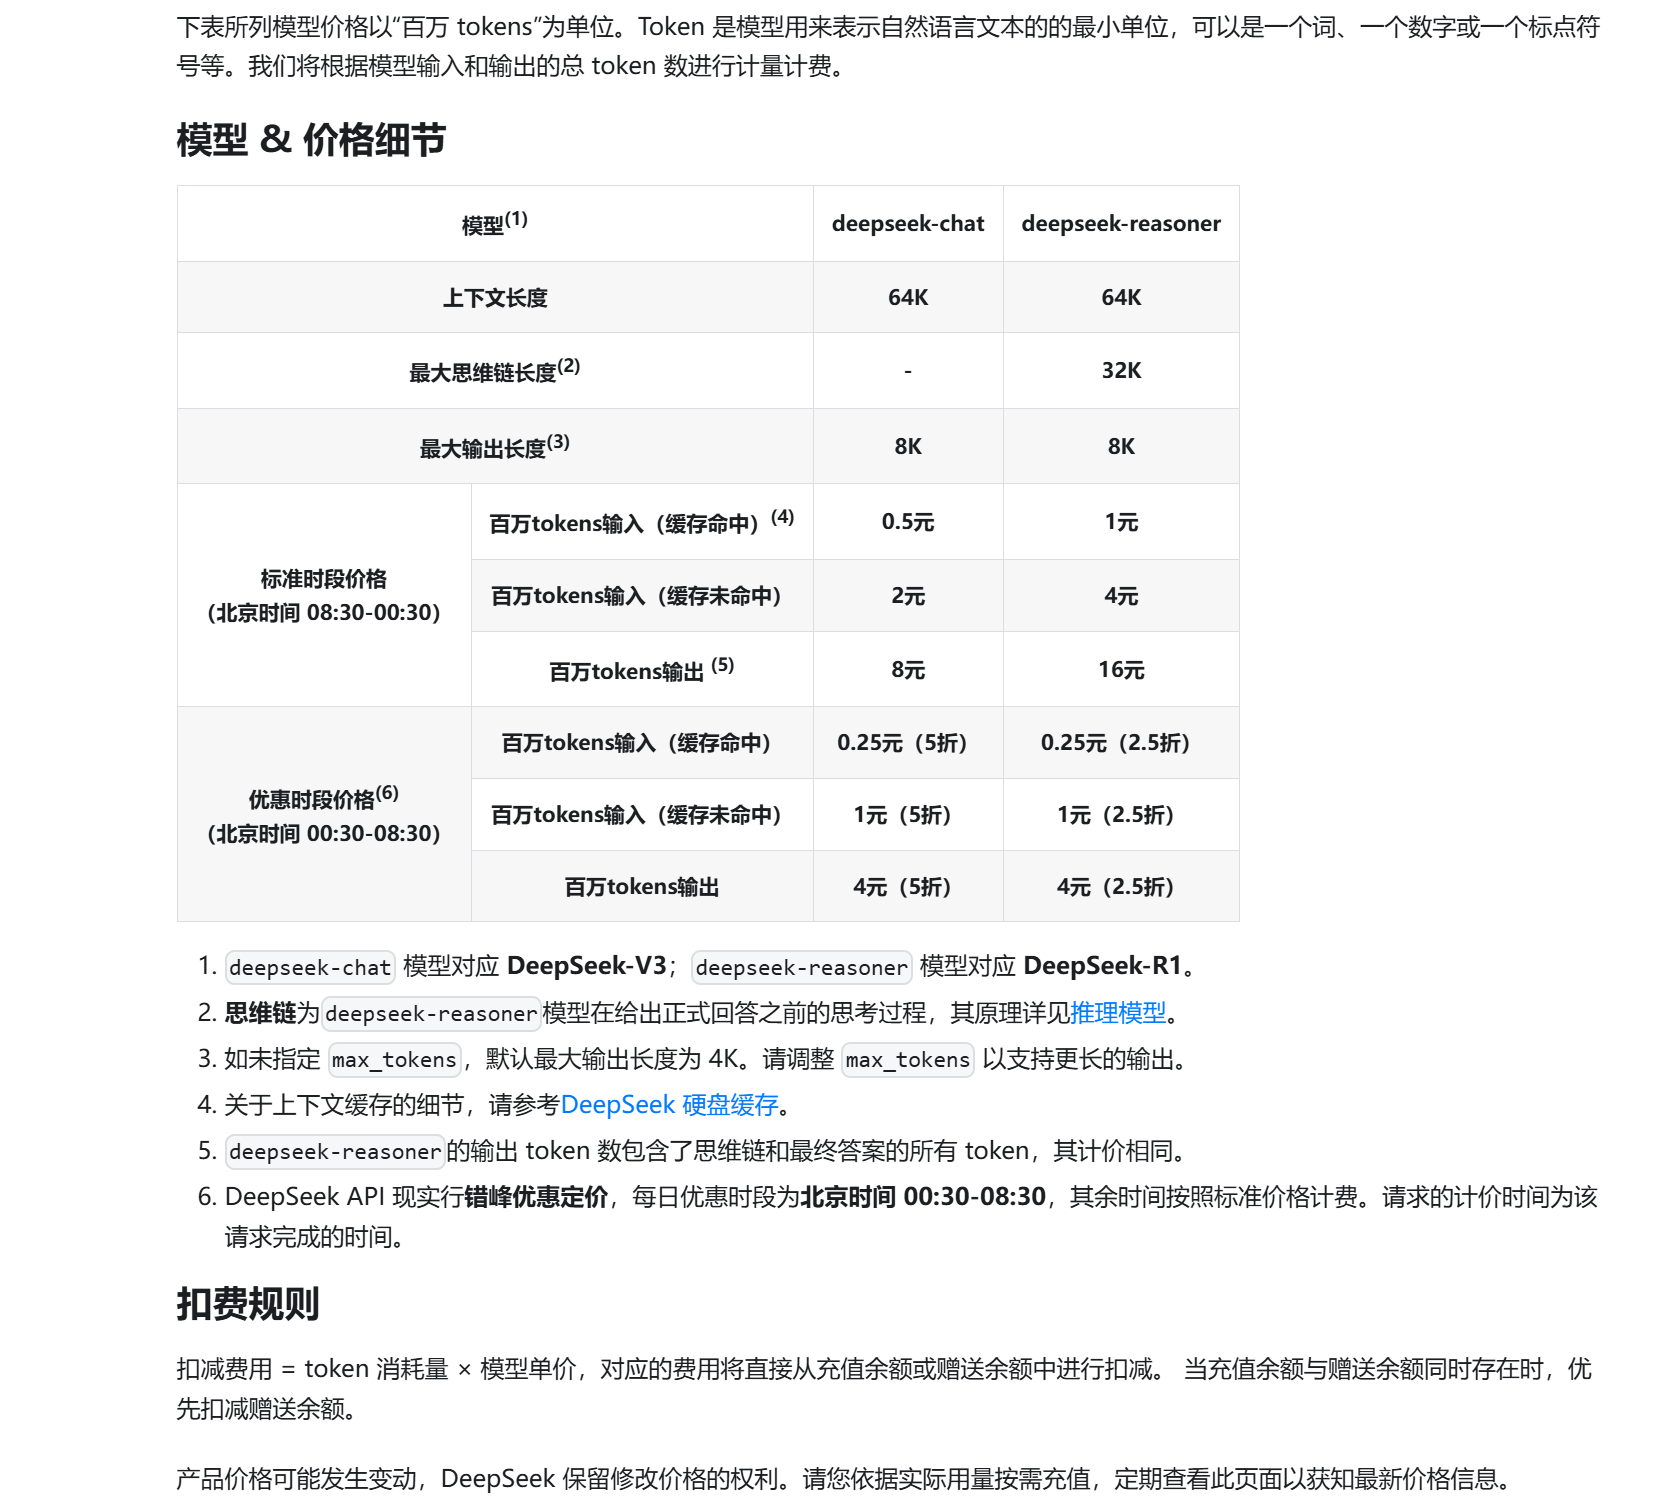Viewport: 1671px width, 1505px height.
Task: Click the intro paragraph about 百万 tokens units
Action: coord(889,46)
